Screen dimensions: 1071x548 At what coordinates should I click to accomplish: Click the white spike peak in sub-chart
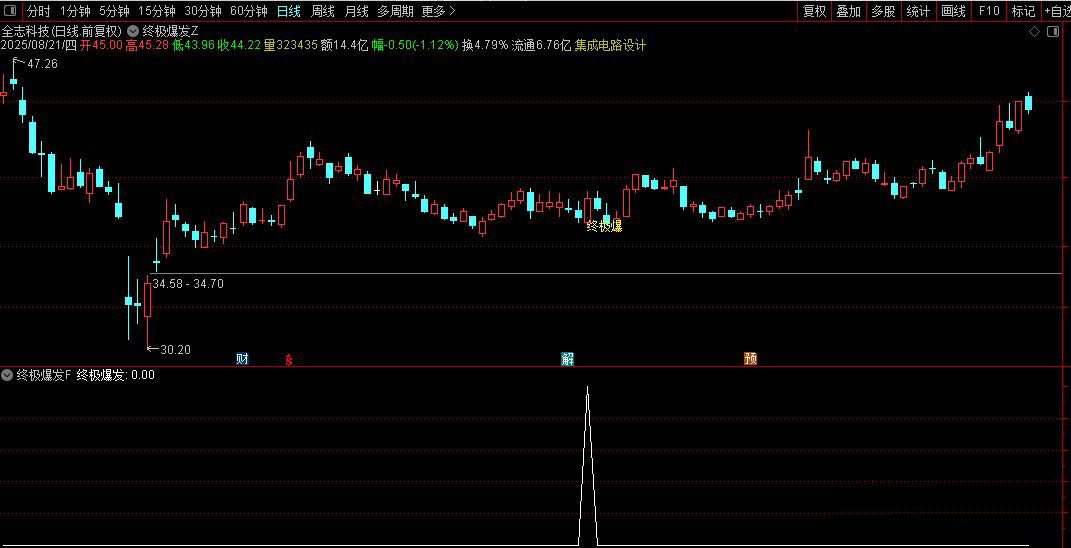point(587,389)
